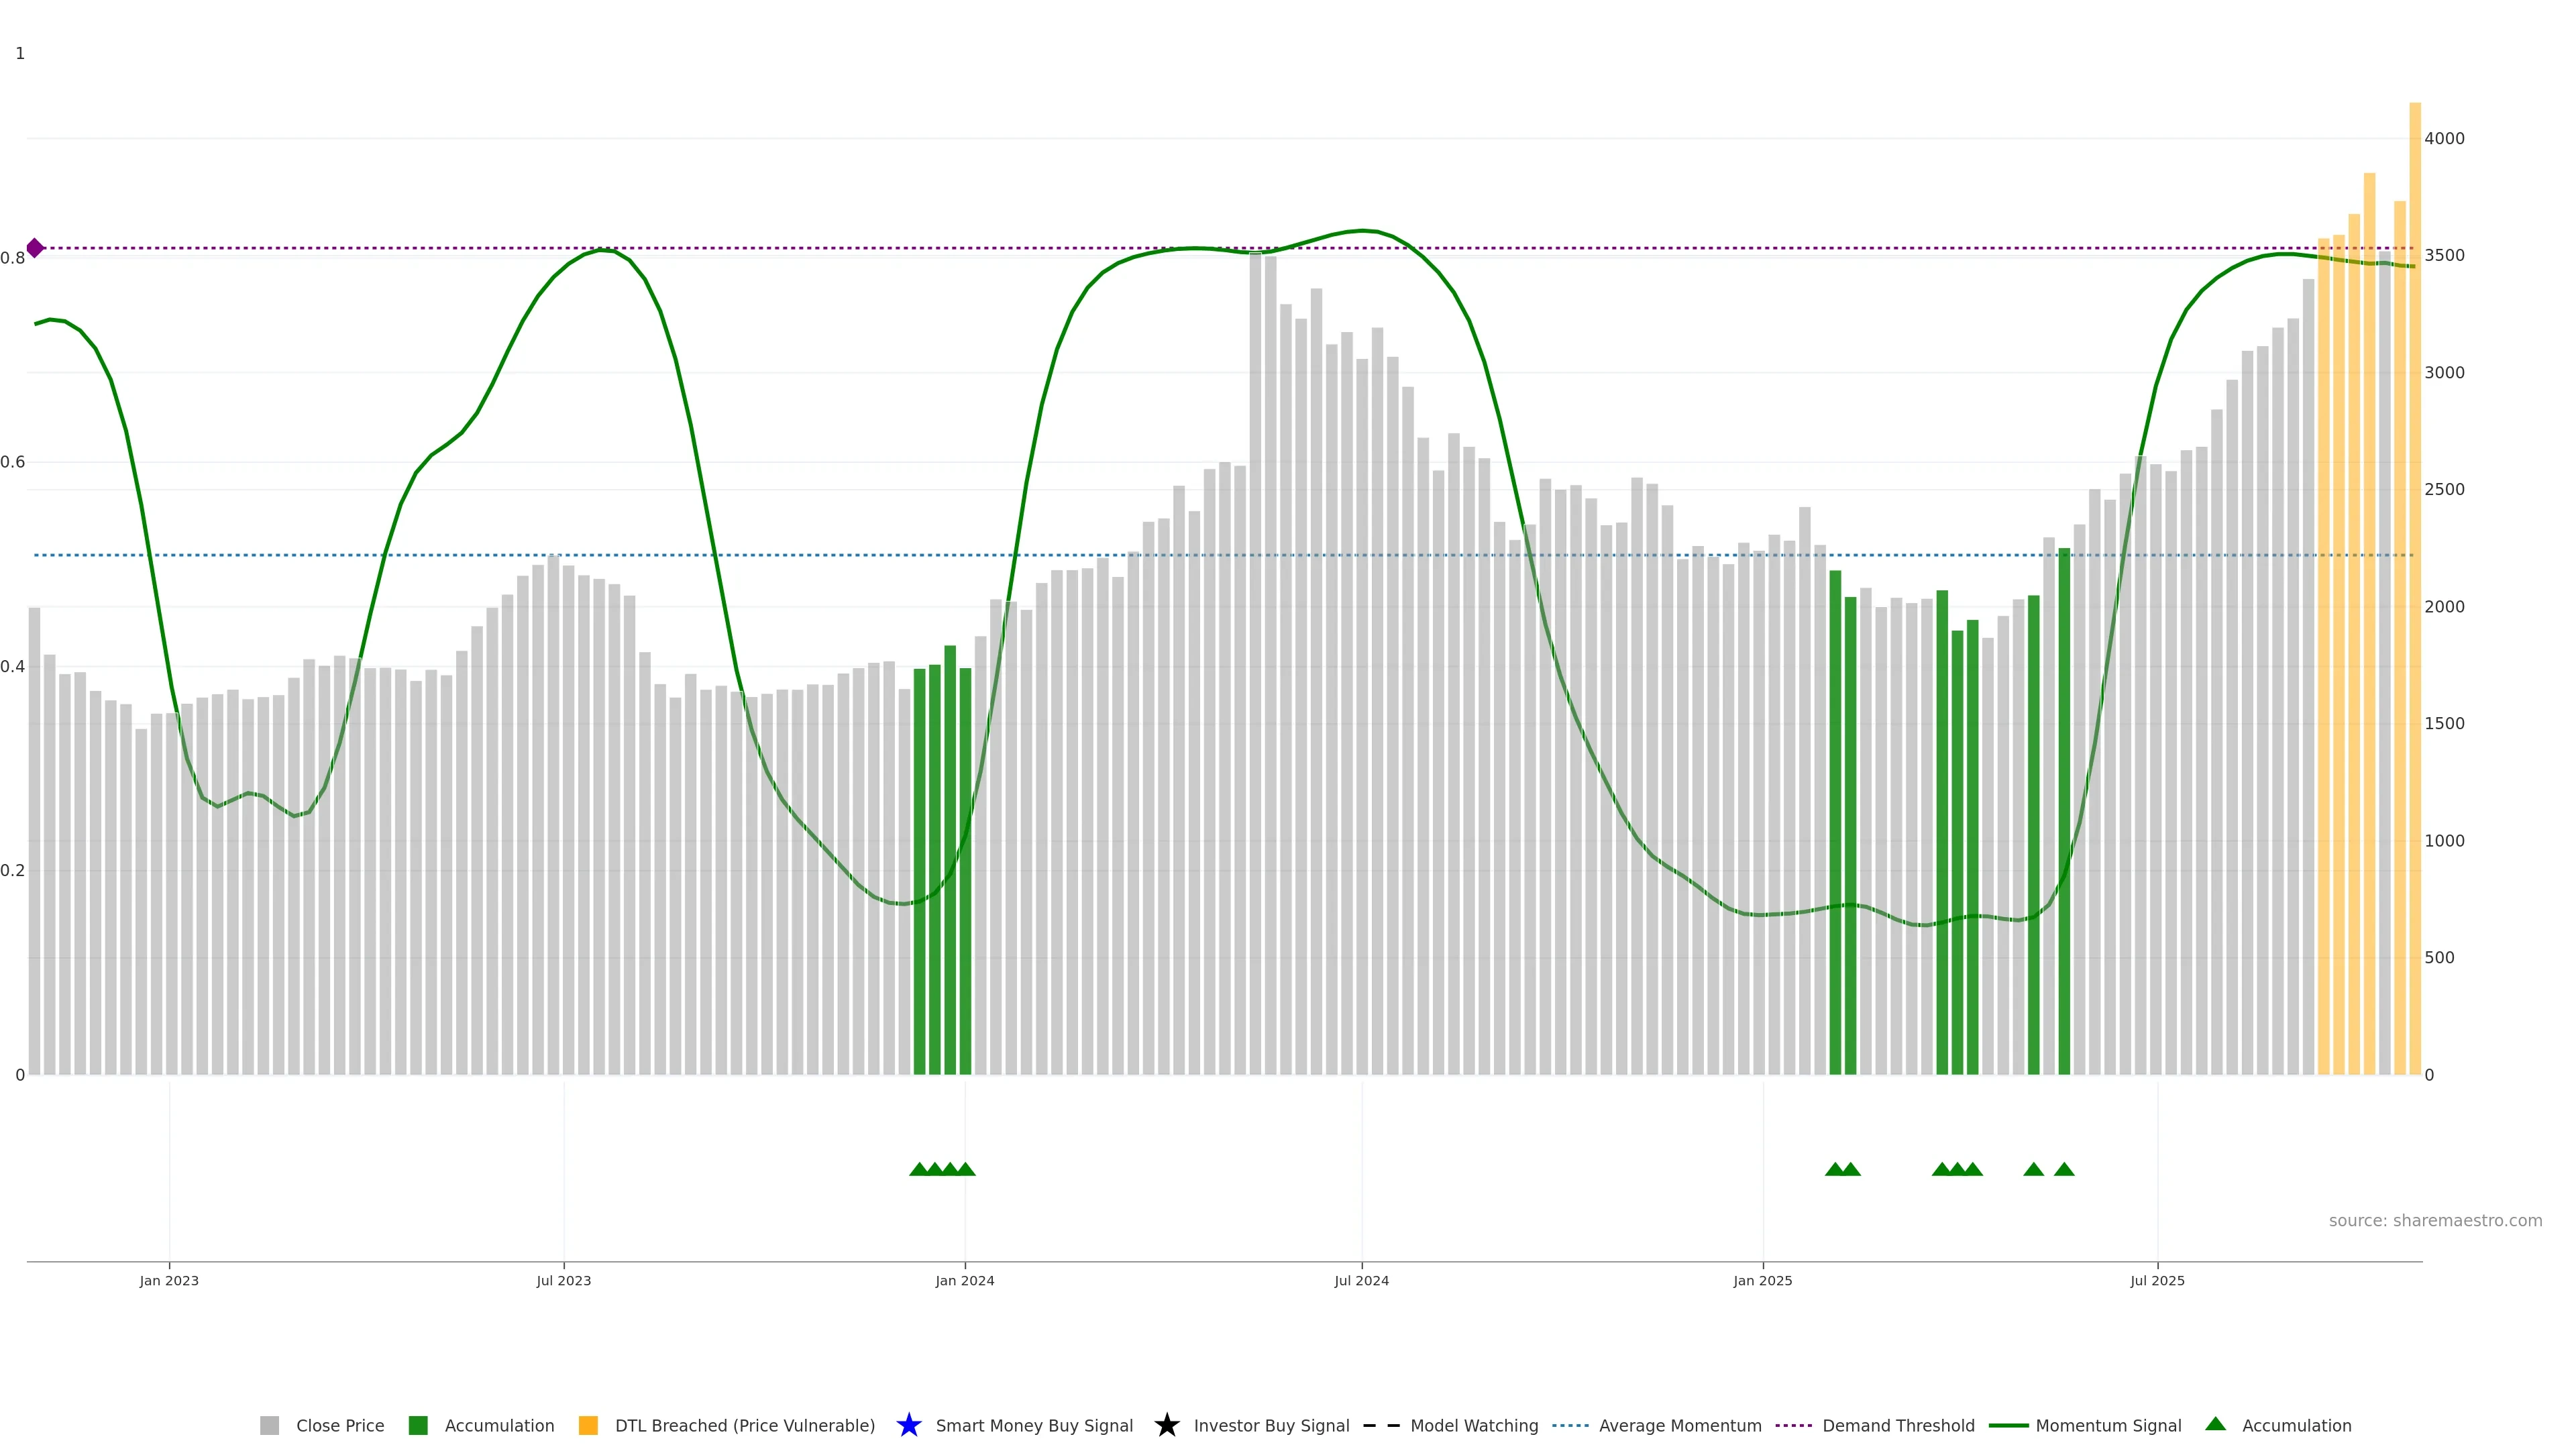Click the green Accumulation square legend icon
Screen dimensions: 2576x1449
coord(418,1425)
